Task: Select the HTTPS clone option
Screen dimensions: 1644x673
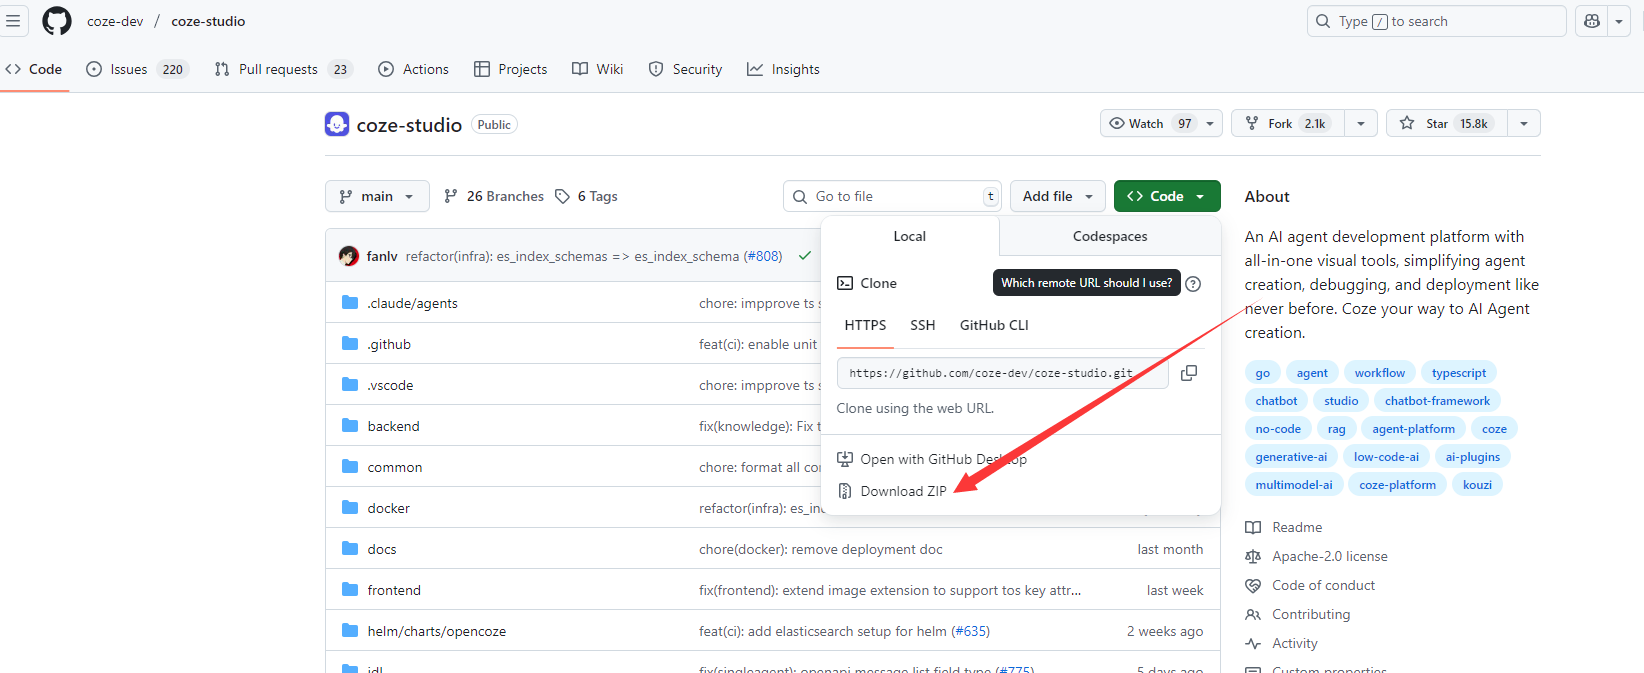Action: pos(865,325)
